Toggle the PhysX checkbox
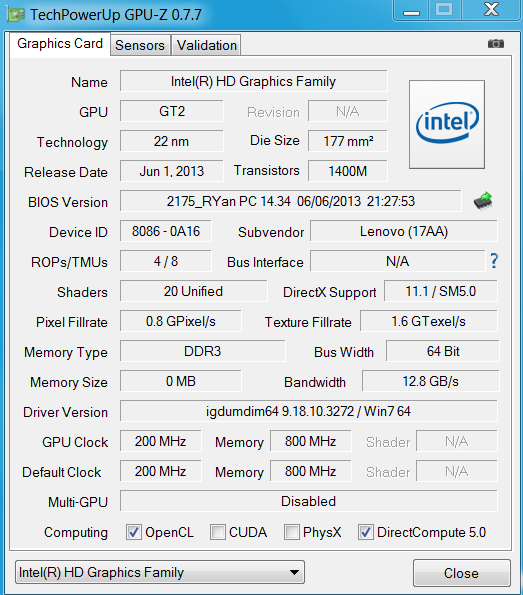This screenshot has height=595, width=523. point(291,532)
